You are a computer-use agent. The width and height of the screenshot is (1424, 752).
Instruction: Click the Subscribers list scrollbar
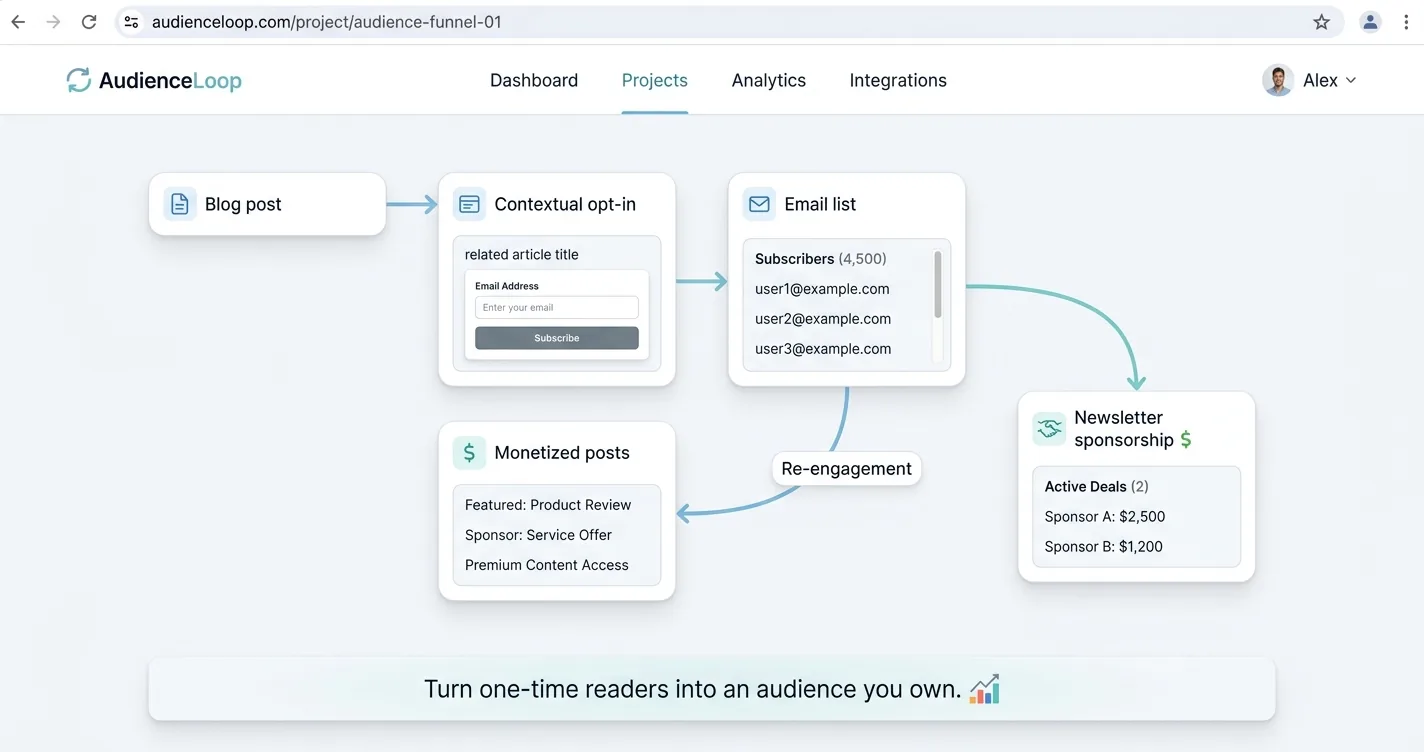coord(938,285)
